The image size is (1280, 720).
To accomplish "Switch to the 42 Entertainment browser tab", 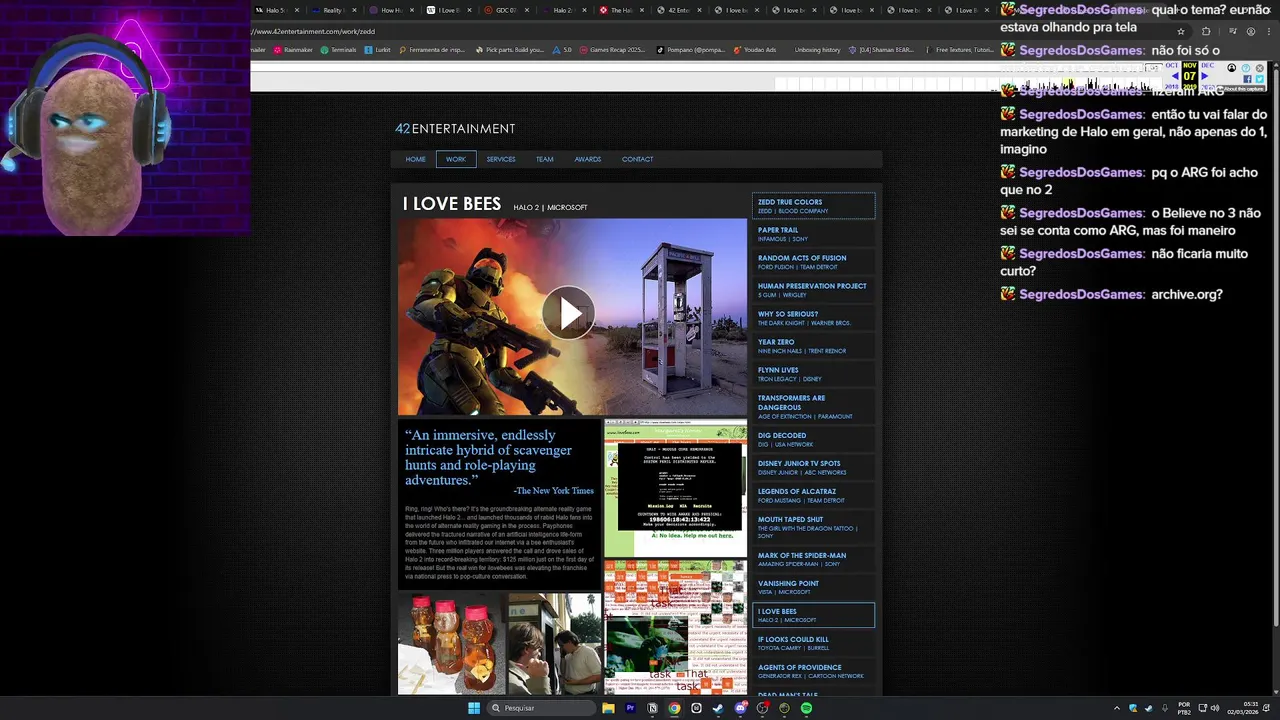I will tap(680, 10).
